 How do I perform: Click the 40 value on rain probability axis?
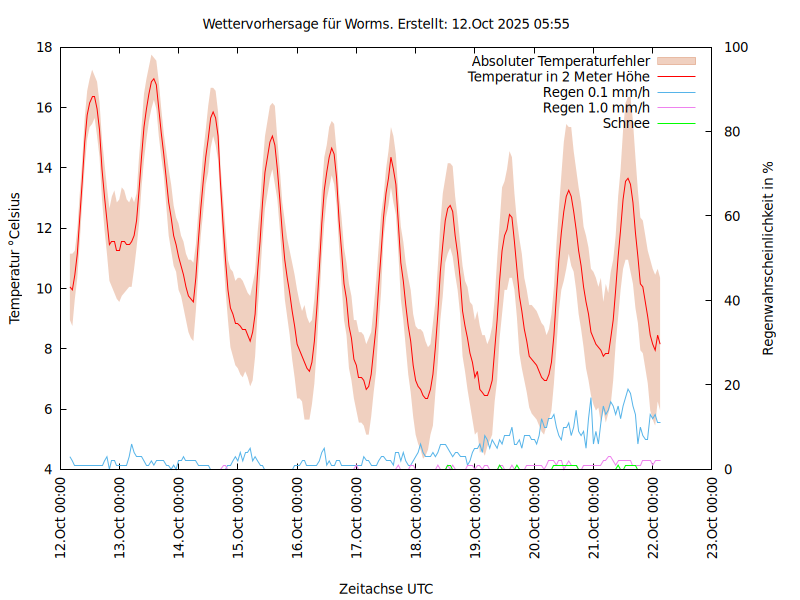pos(730,300)
